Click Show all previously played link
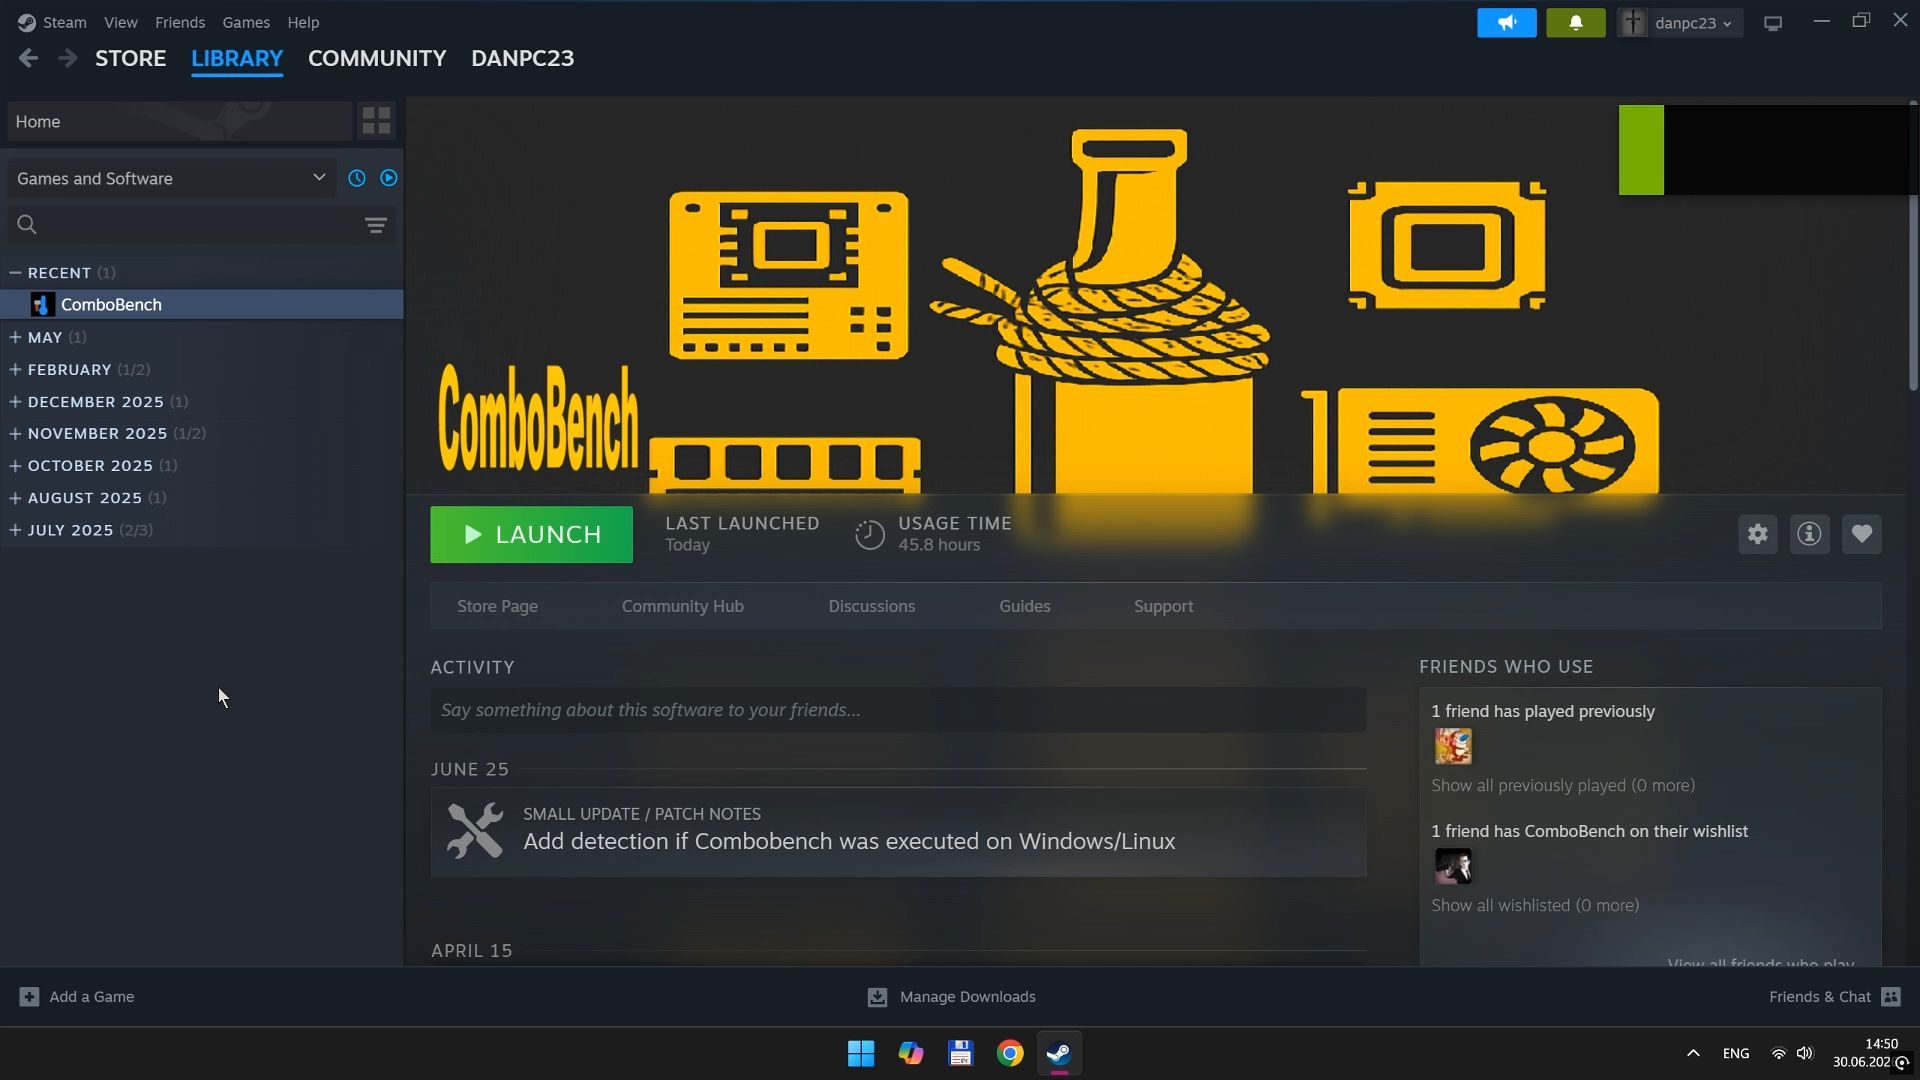 click(1563, 786)
